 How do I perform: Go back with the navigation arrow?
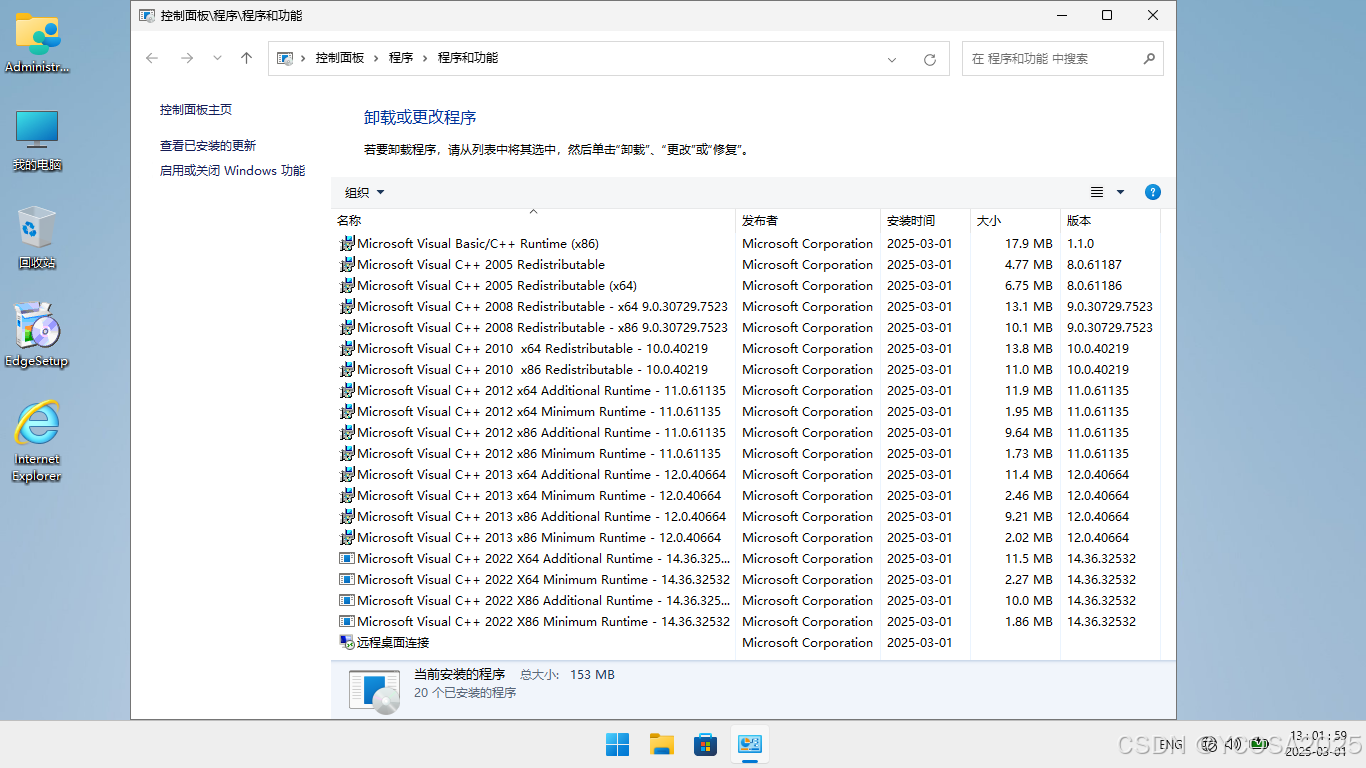click(x=152, y=58)
